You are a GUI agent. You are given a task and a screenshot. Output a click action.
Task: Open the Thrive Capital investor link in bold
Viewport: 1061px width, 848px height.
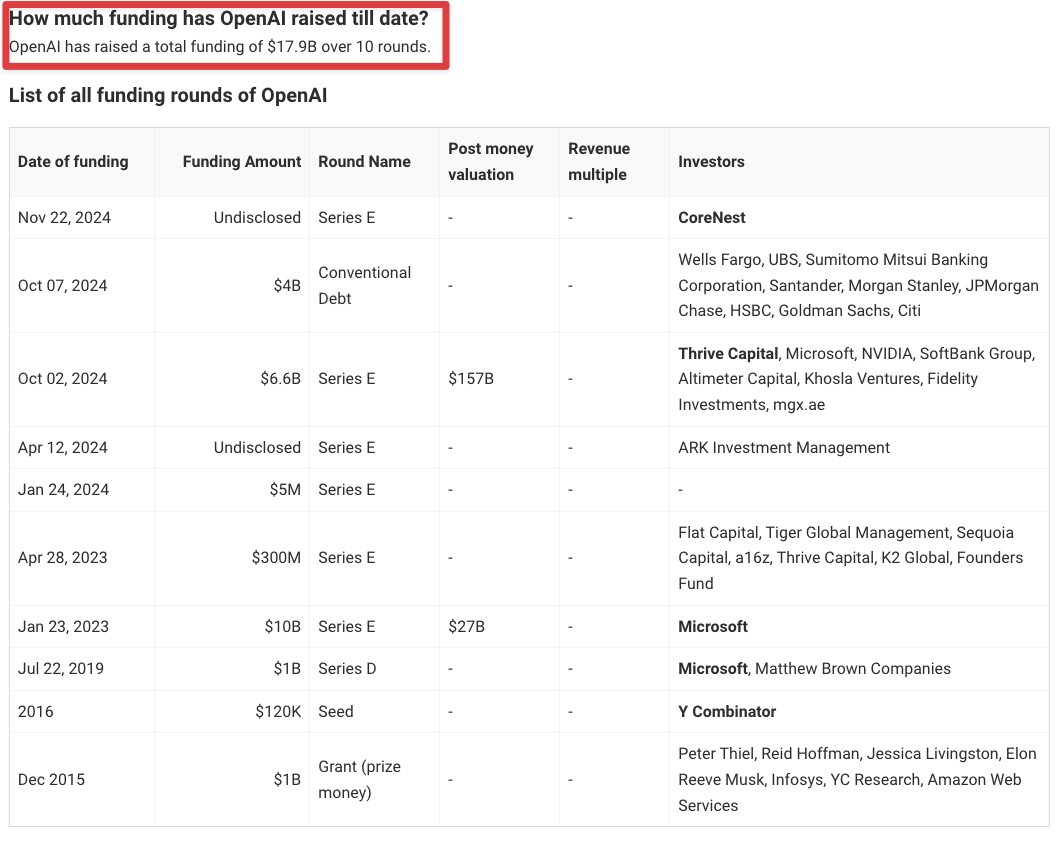[x=727, y=354]
